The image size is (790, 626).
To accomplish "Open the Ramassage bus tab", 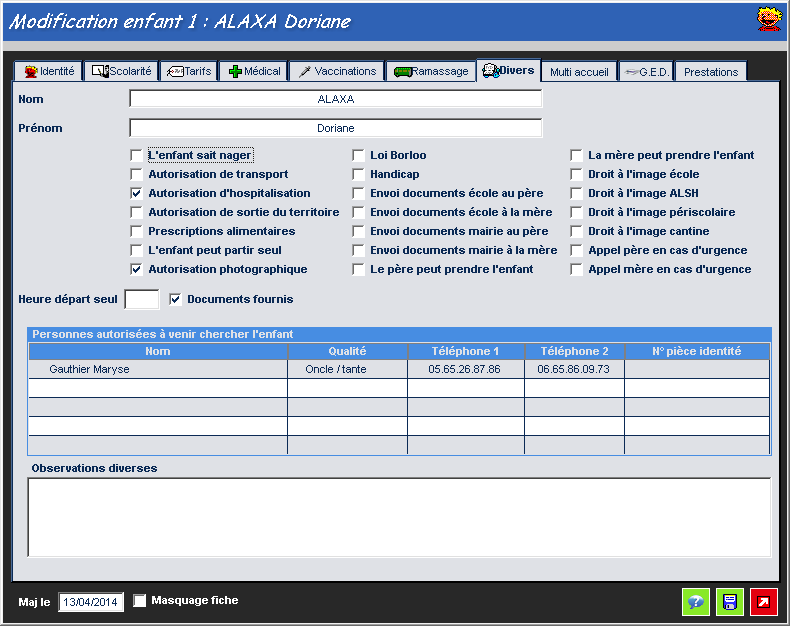I will [x=430, y=72].
